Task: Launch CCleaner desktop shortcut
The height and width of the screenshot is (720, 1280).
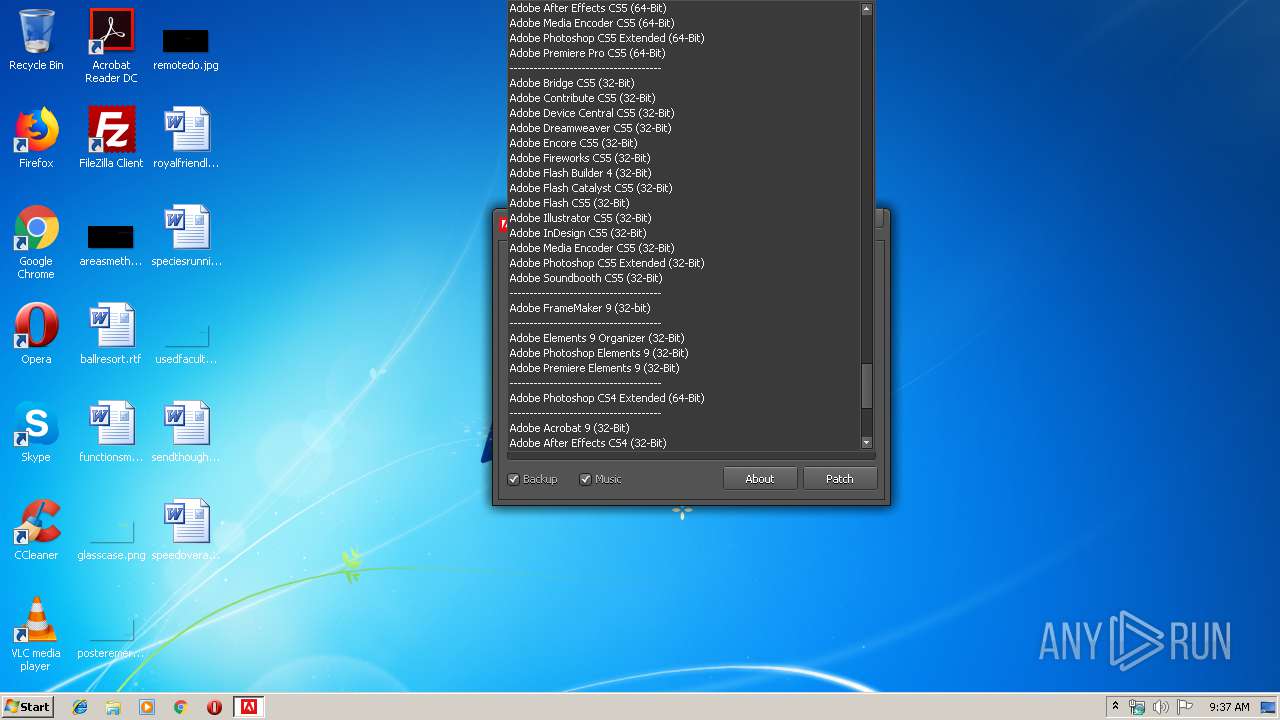Action: (36, 530)
